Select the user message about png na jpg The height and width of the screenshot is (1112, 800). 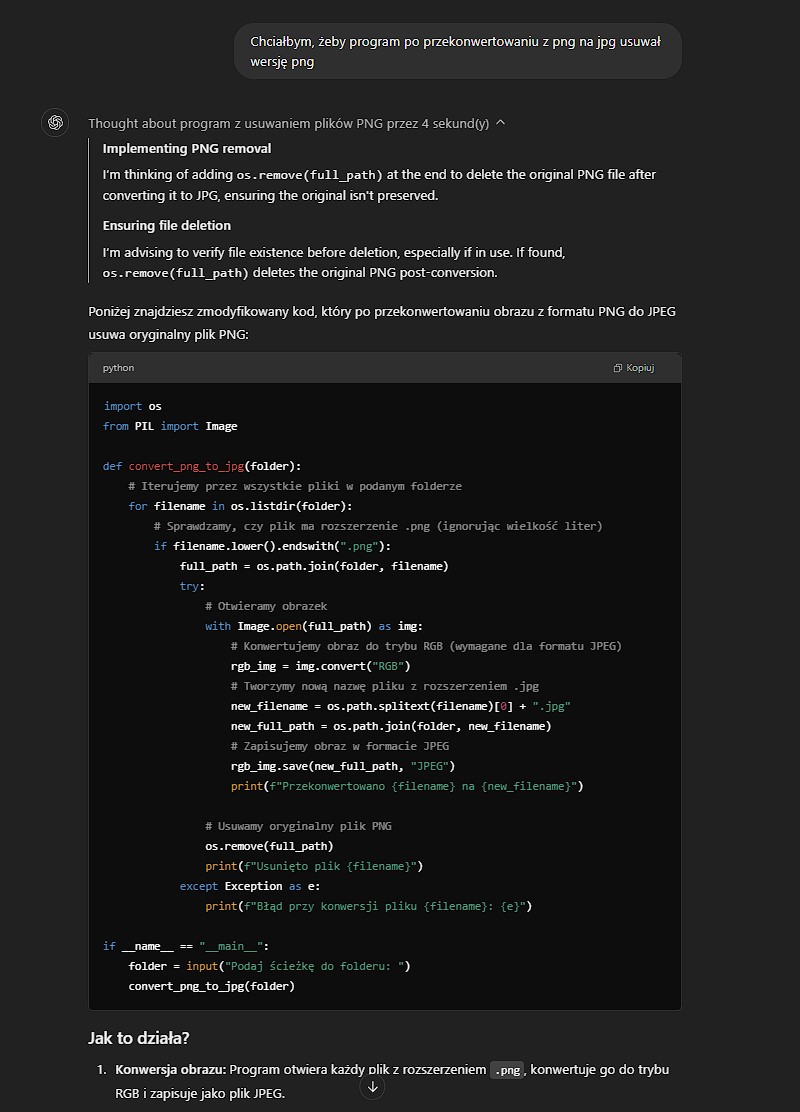(457, 51)
